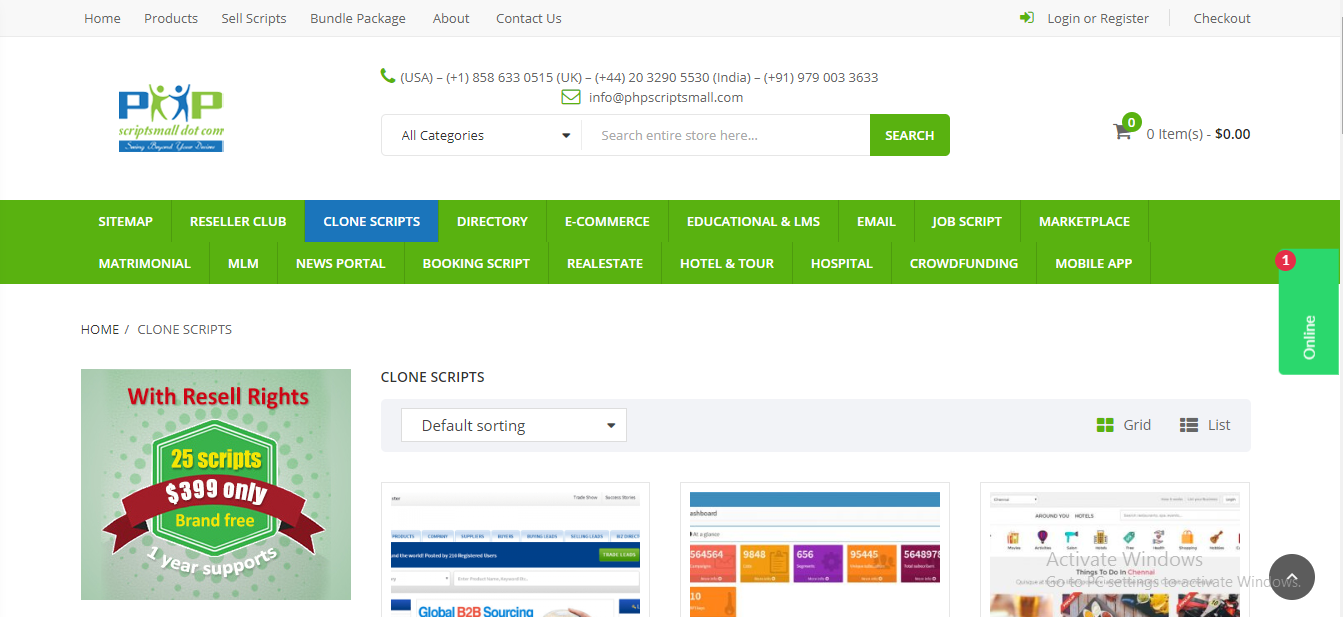The image size is (1343, 617).
Task: Open the MATRIMONIAL menu item
Action: [144, 262]
